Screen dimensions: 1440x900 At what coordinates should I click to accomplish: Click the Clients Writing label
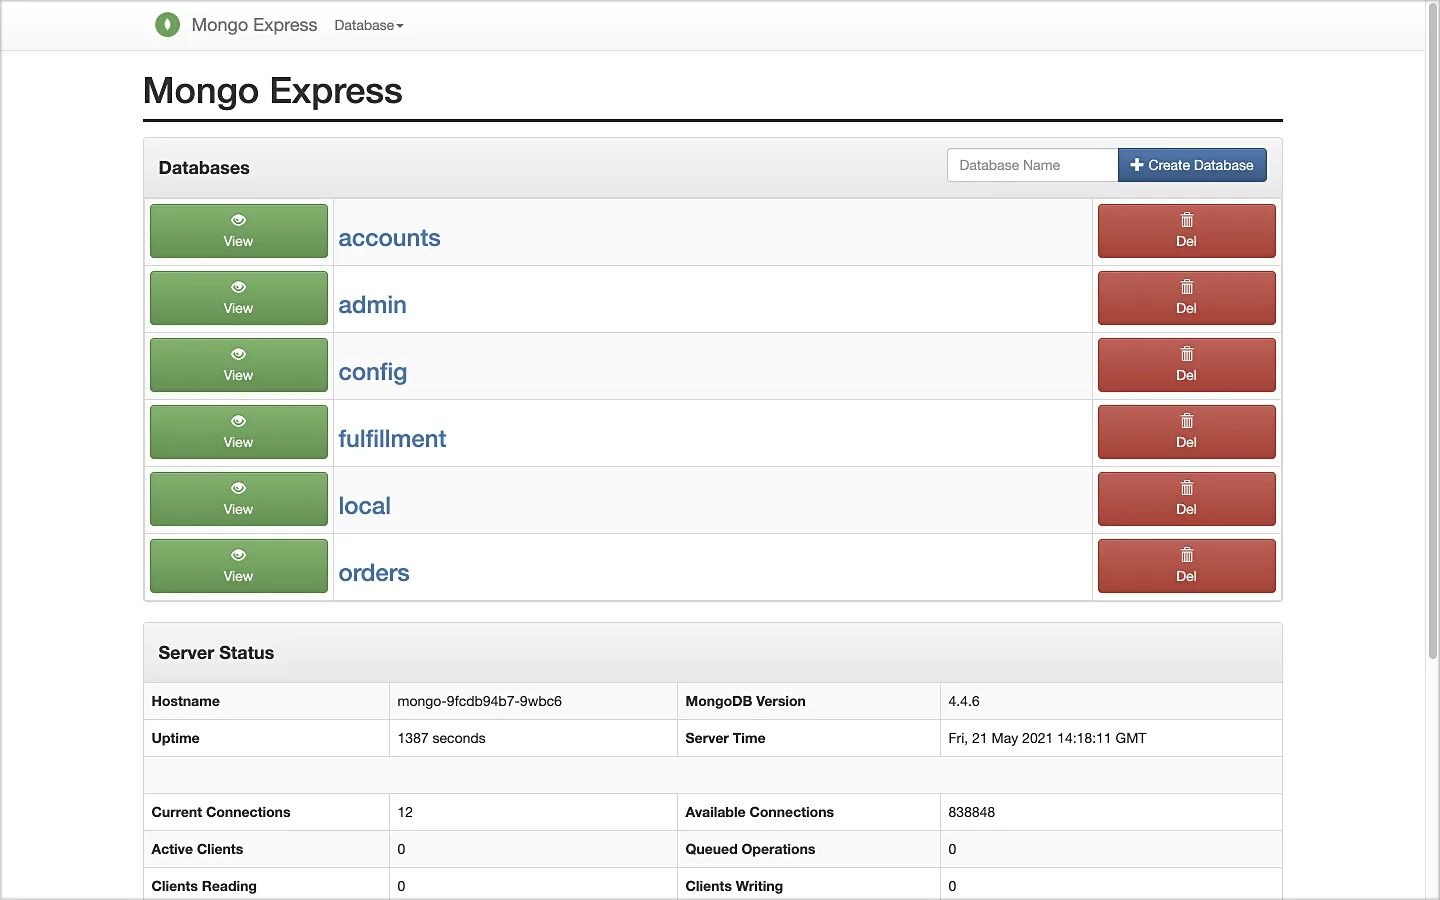tap(734, 886)
